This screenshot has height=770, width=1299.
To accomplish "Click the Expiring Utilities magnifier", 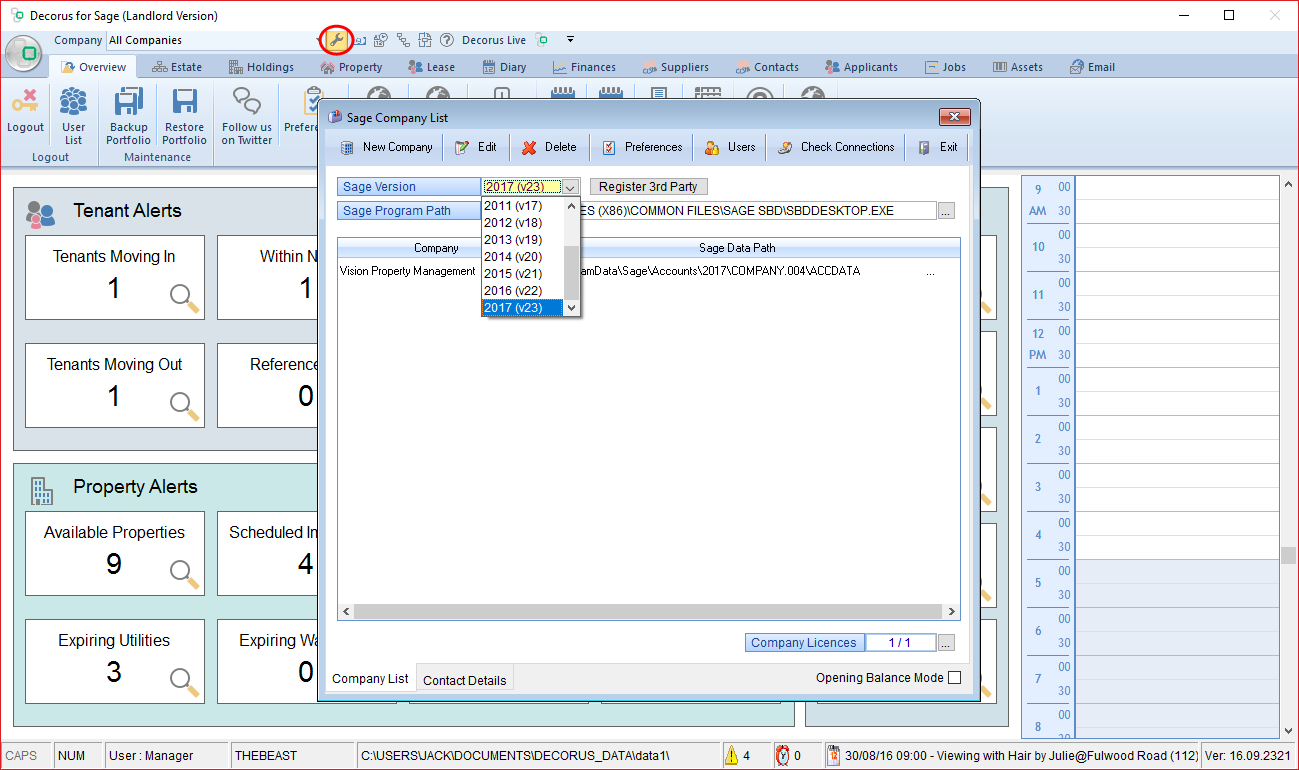I will pos(184,682).
